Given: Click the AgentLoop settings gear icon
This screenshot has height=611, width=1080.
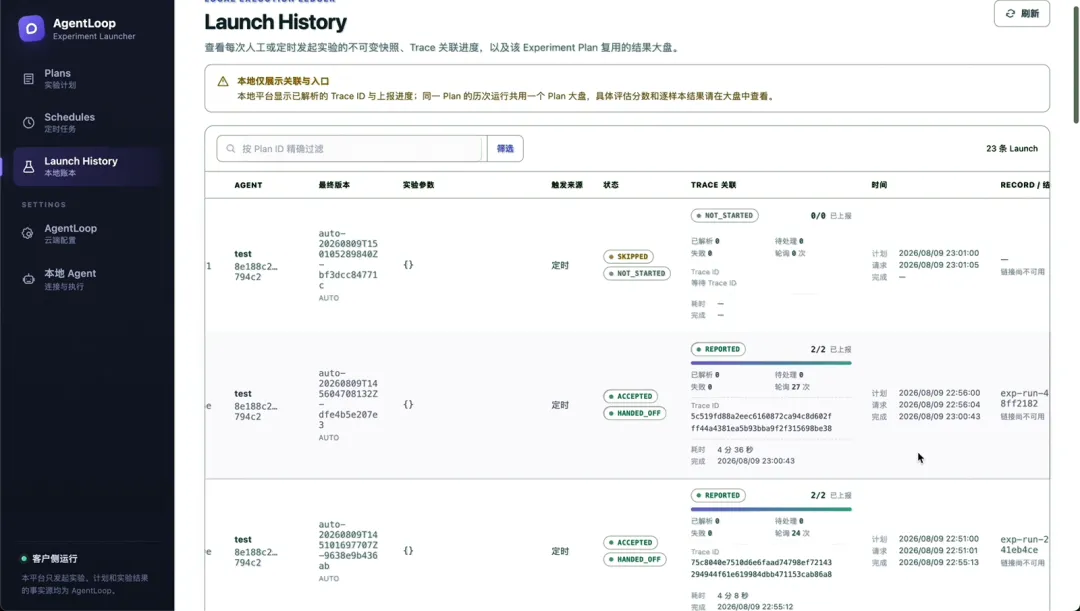Looking at the screenshot, I should click(28, 234).
